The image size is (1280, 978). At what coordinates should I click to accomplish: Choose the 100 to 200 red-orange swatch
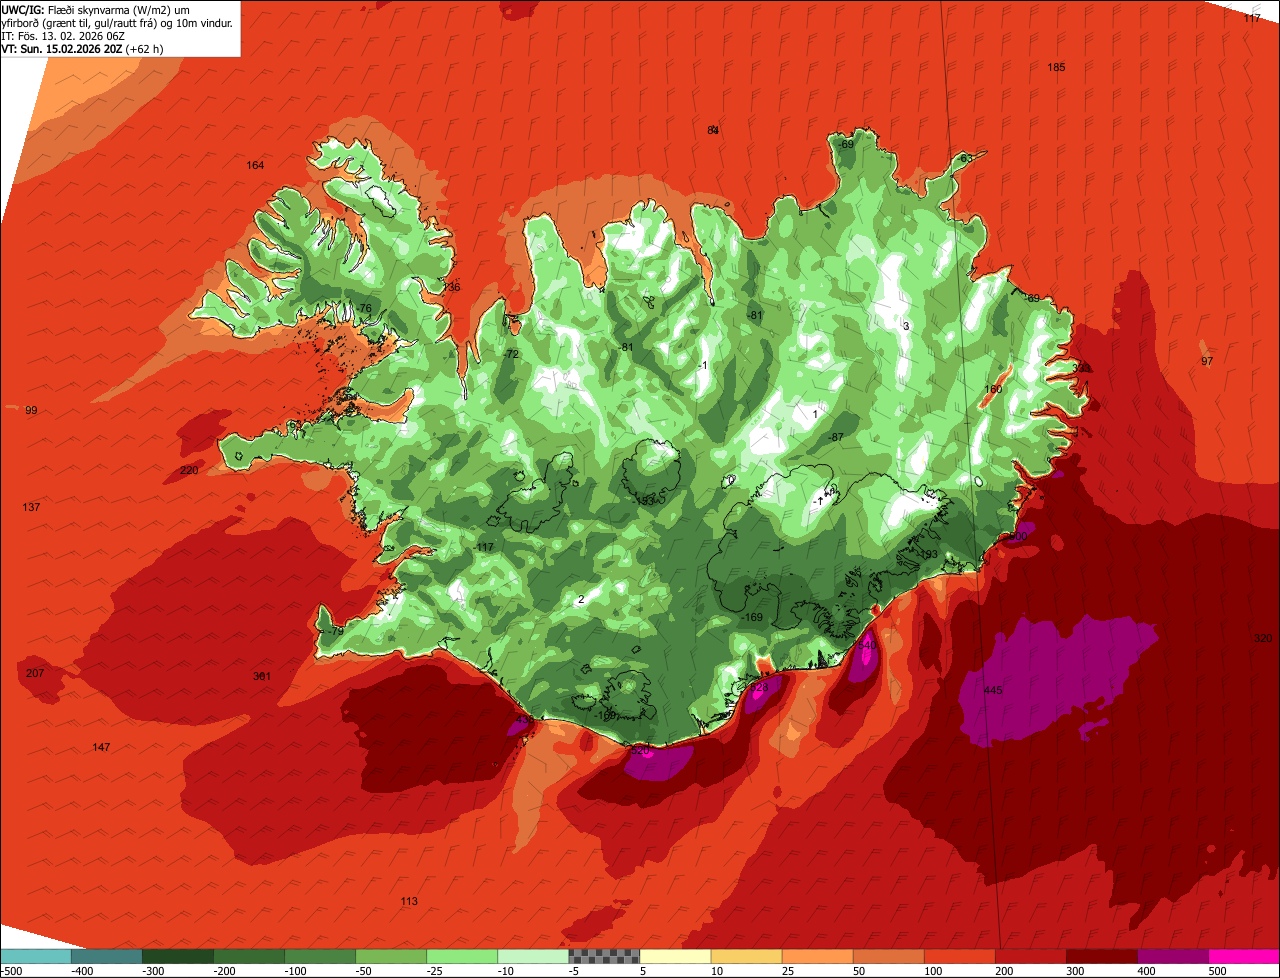pyautogui.click(x=958, y=956)
